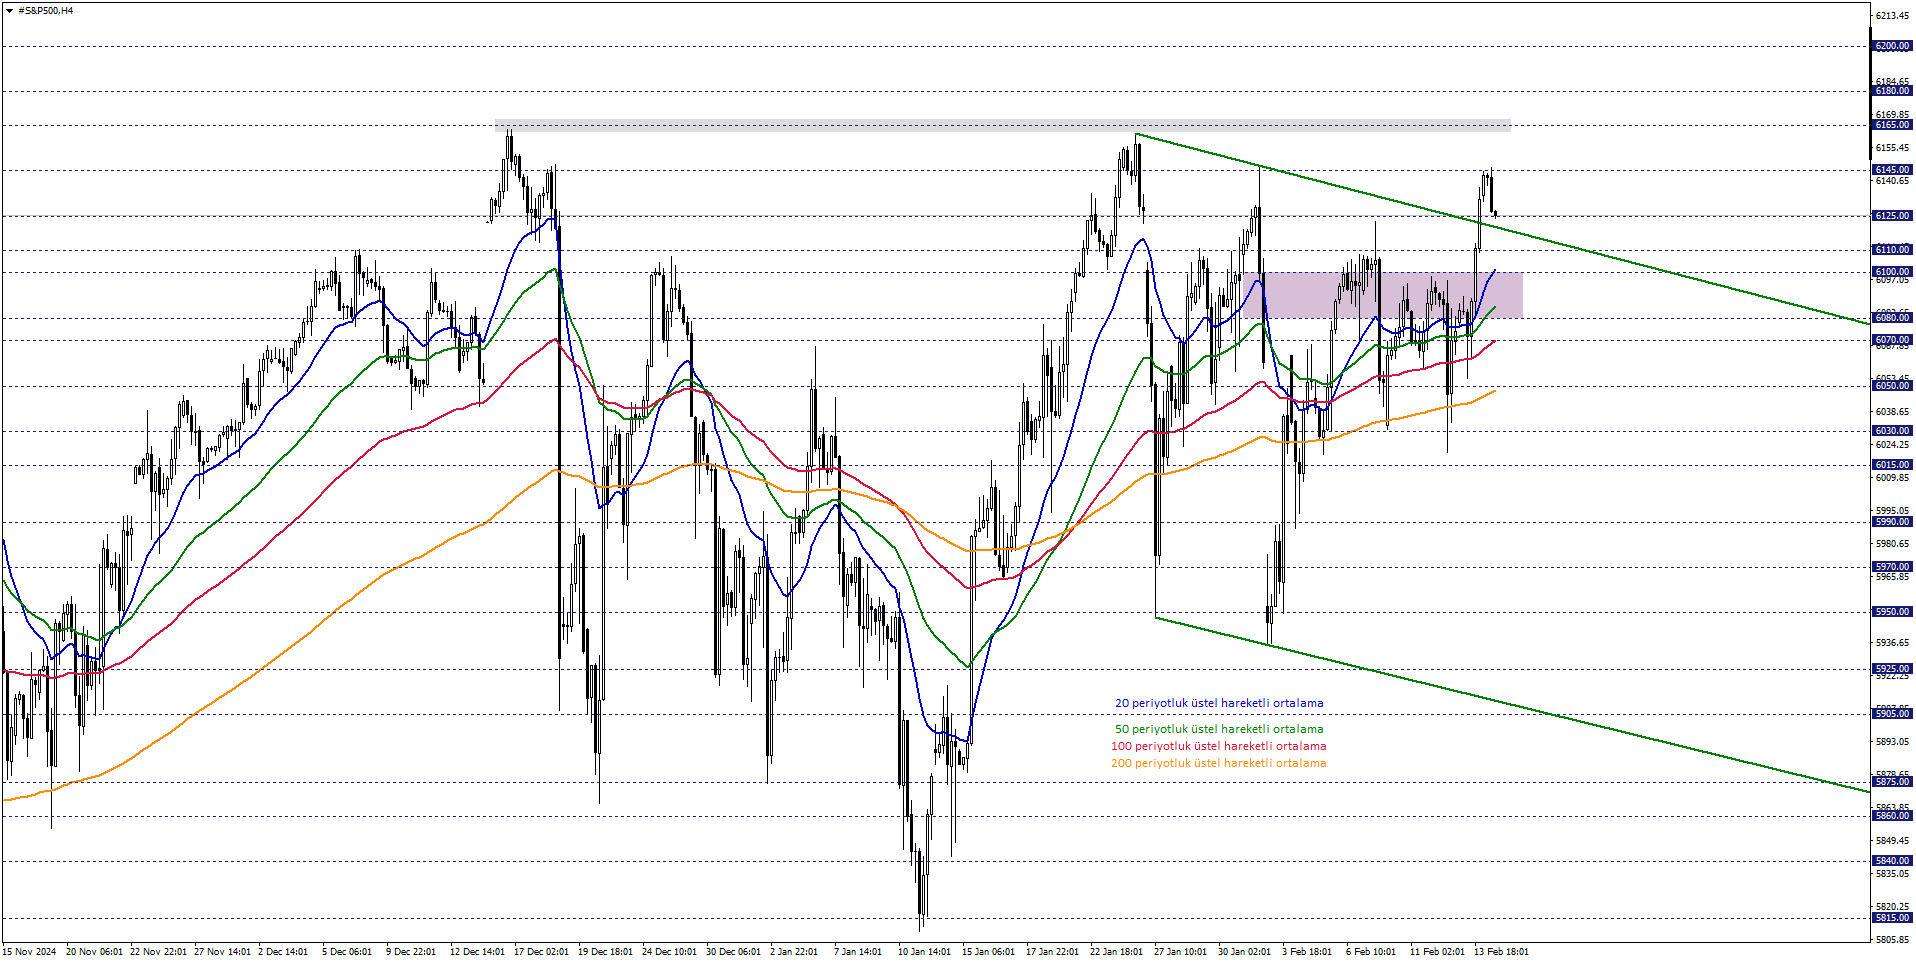Select the 6050.00 price level label
The height and width of the screenshot is (963, 1916).
point(1892,386)
